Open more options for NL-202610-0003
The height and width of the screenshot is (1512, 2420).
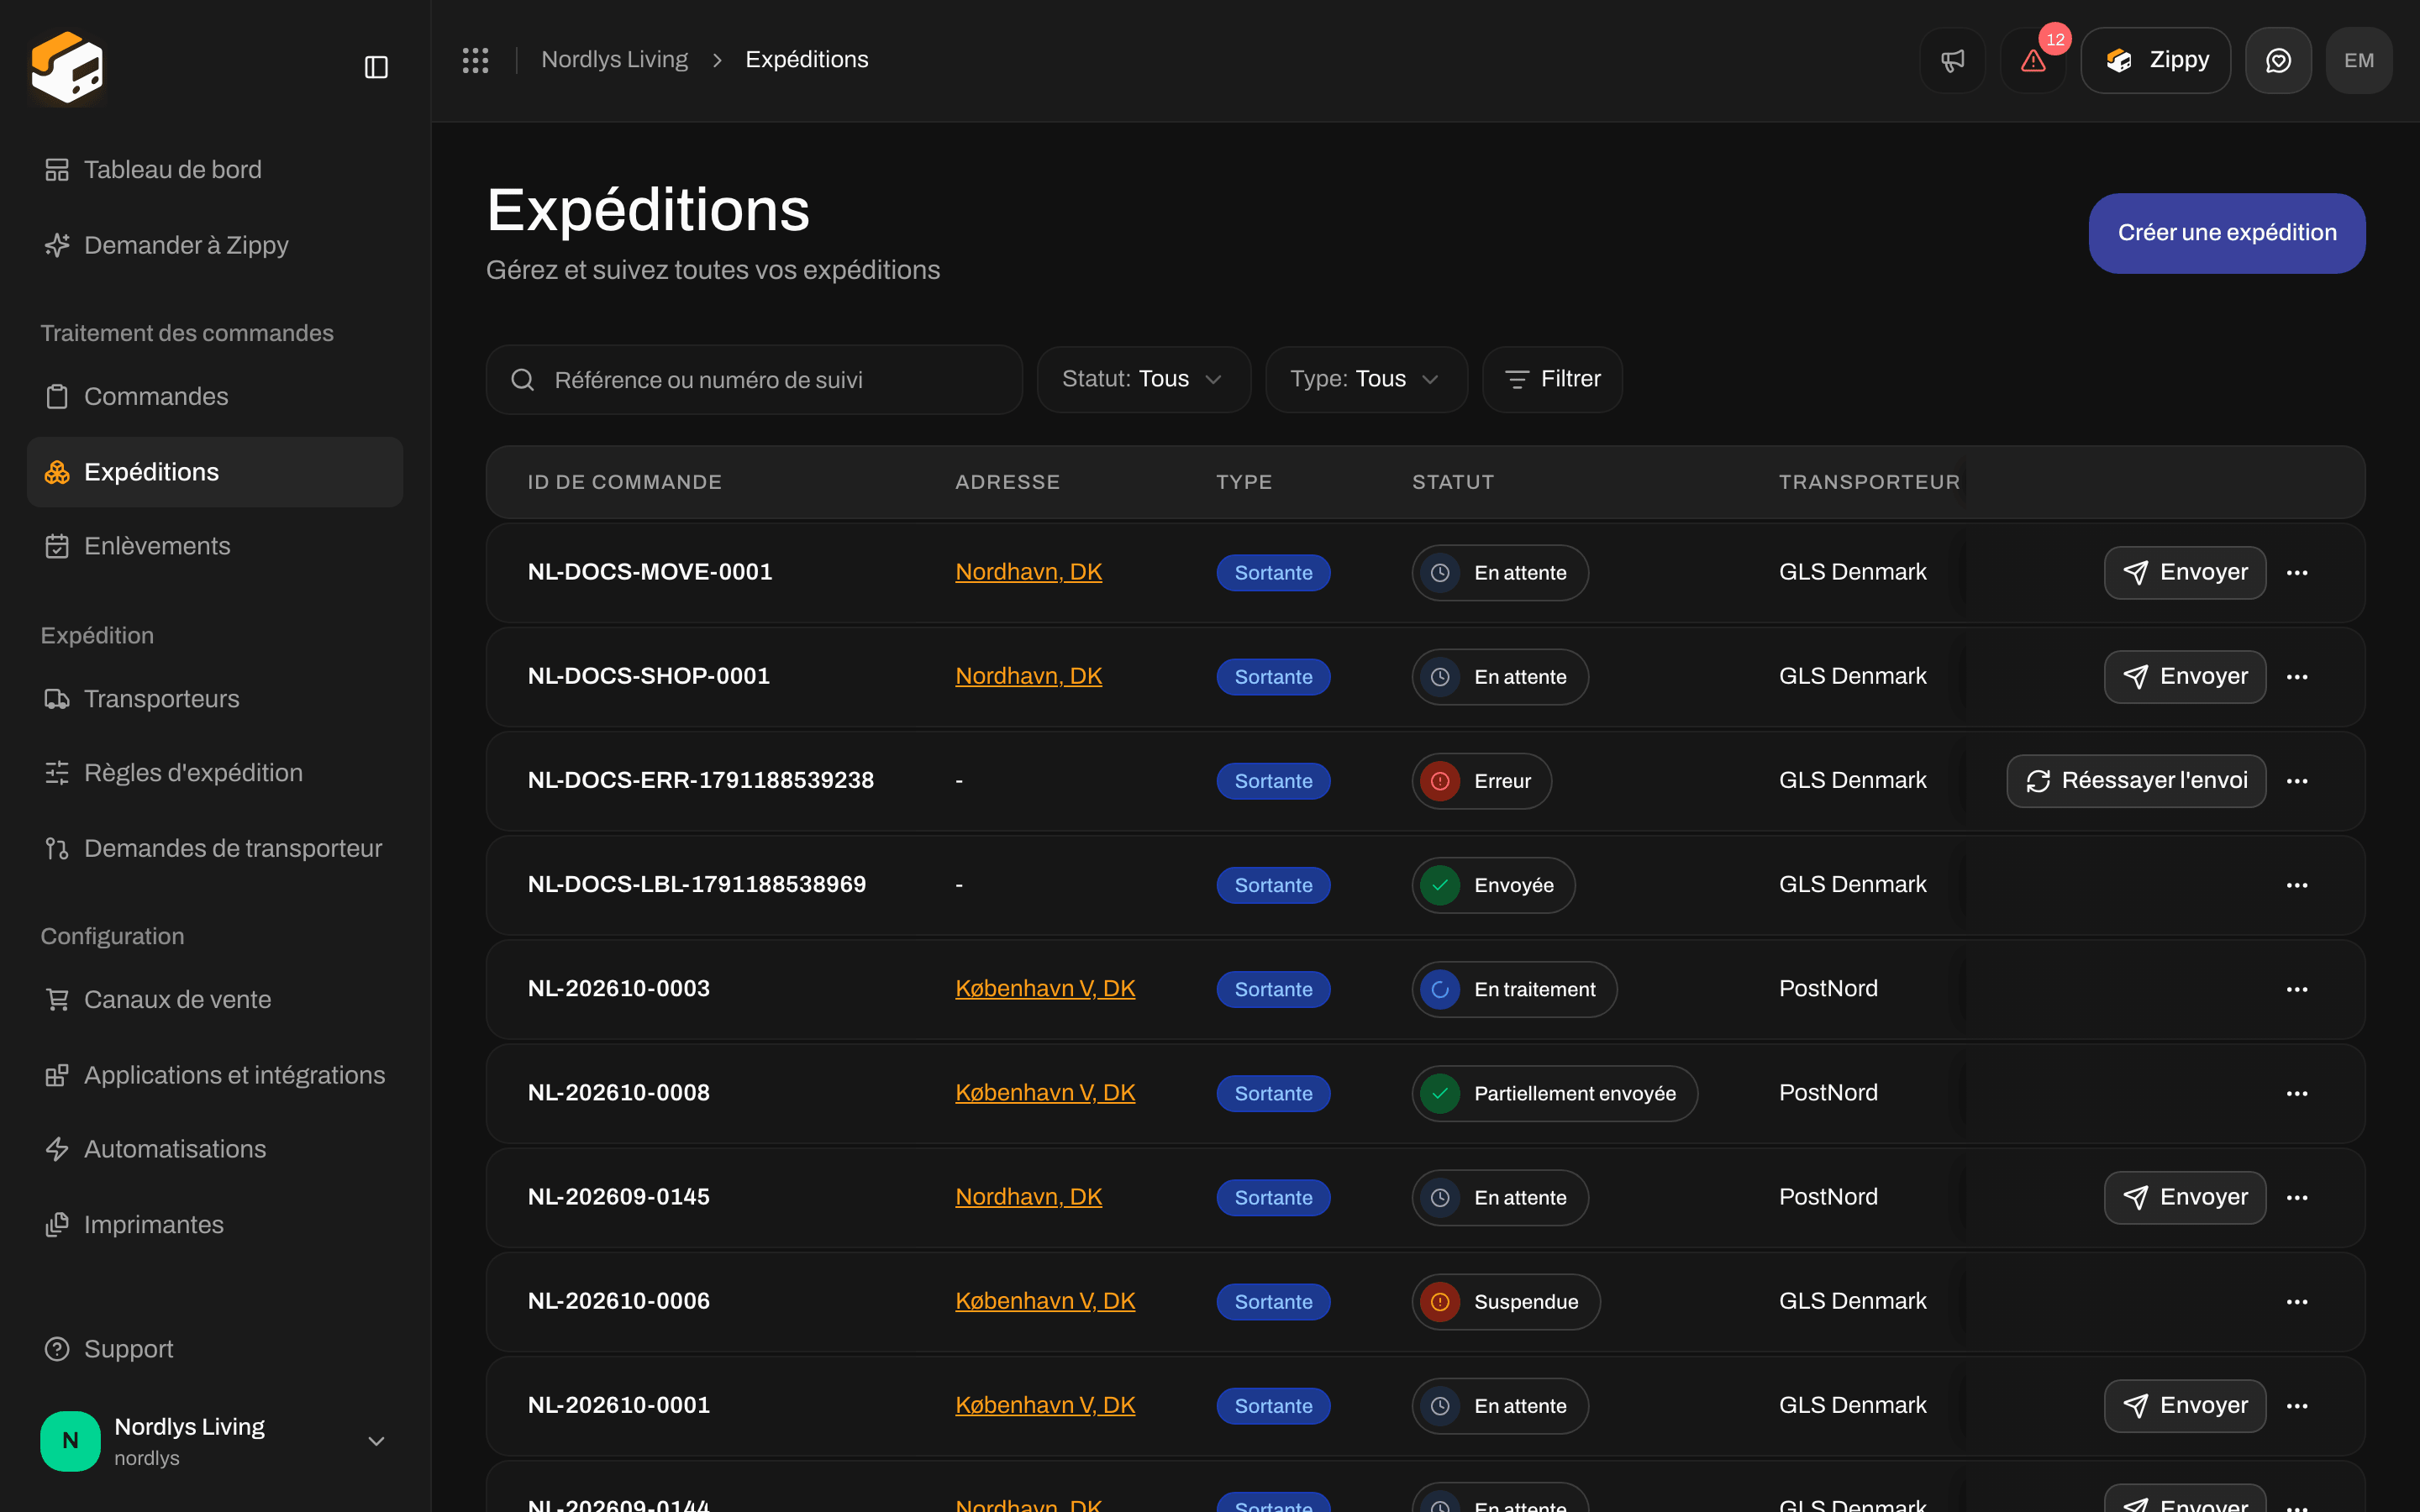(2297, 989)
